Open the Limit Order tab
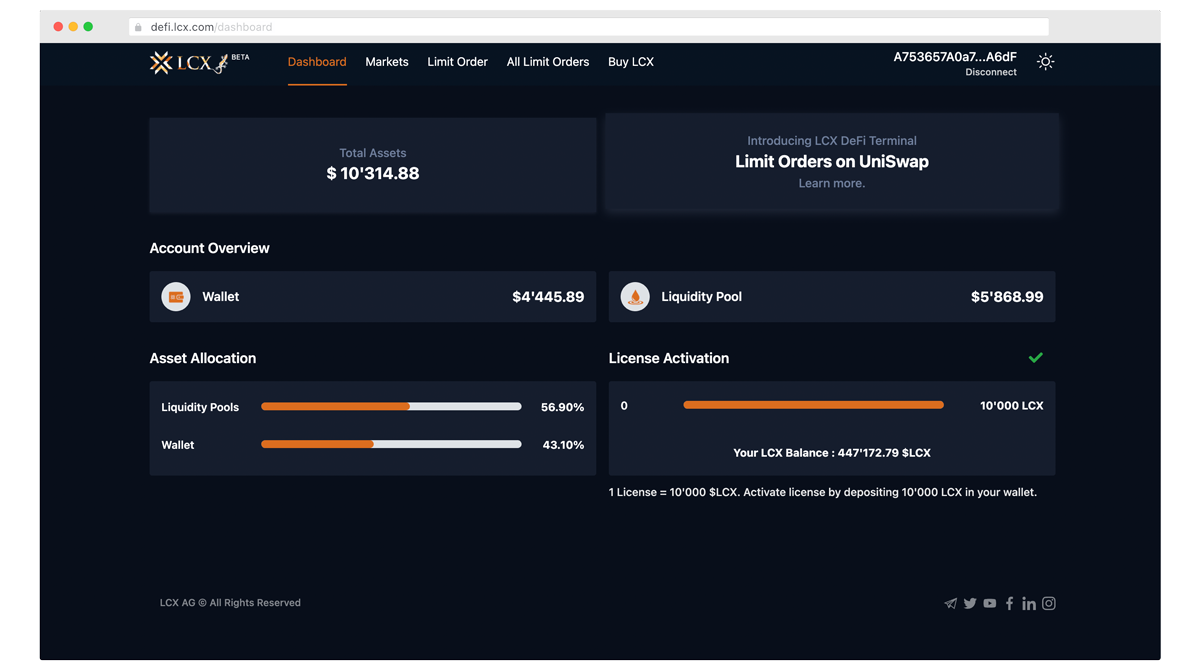 [x=457, y=62]
